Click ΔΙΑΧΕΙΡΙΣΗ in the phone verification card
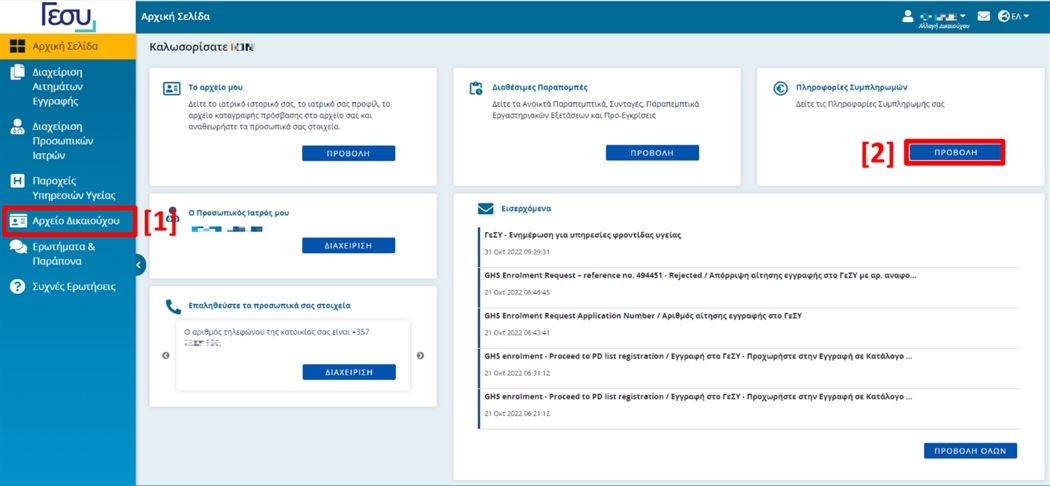 (x=349, y=372)
